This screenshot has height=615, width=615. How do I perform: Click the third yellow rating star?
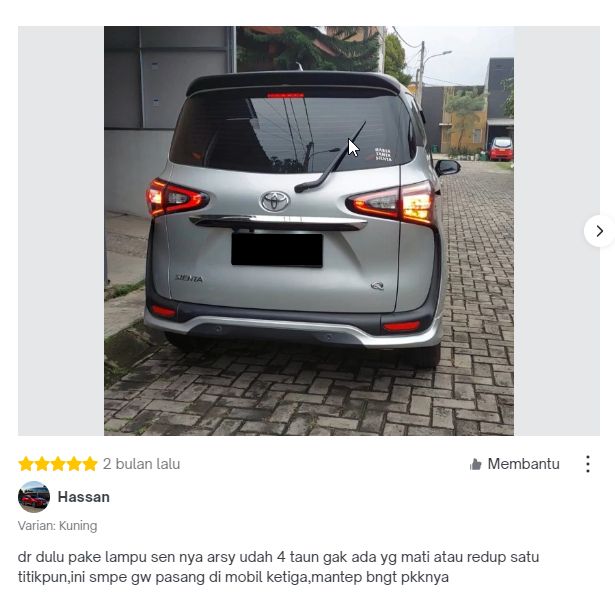[x=58, y=464]
